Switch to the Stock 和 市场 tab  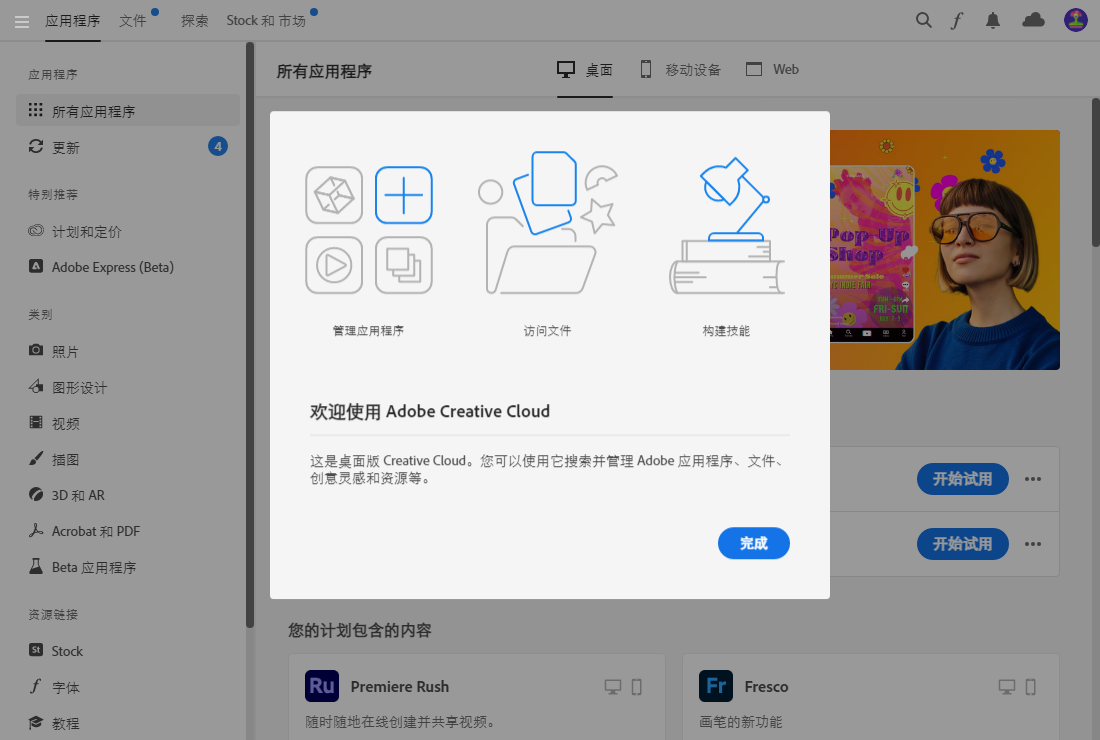(266, 21)
